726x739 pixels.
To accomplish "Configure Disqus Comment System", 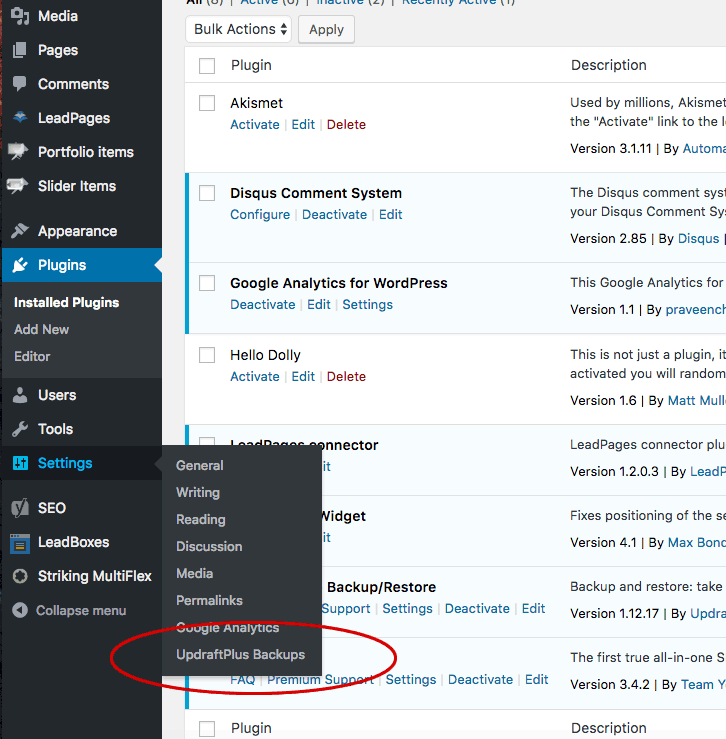I will click(x=260, y=214).
